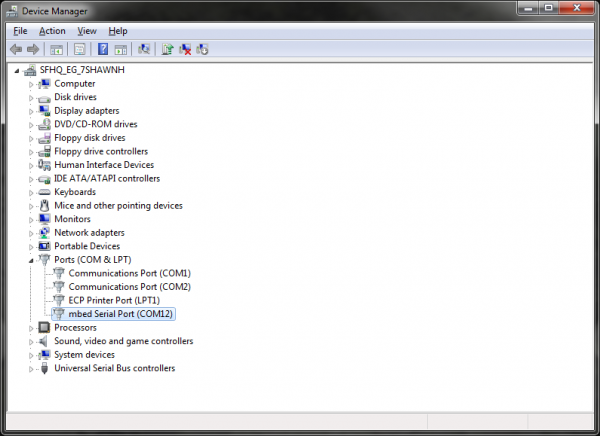Select Human Interface Devices label

click(104, 165)
